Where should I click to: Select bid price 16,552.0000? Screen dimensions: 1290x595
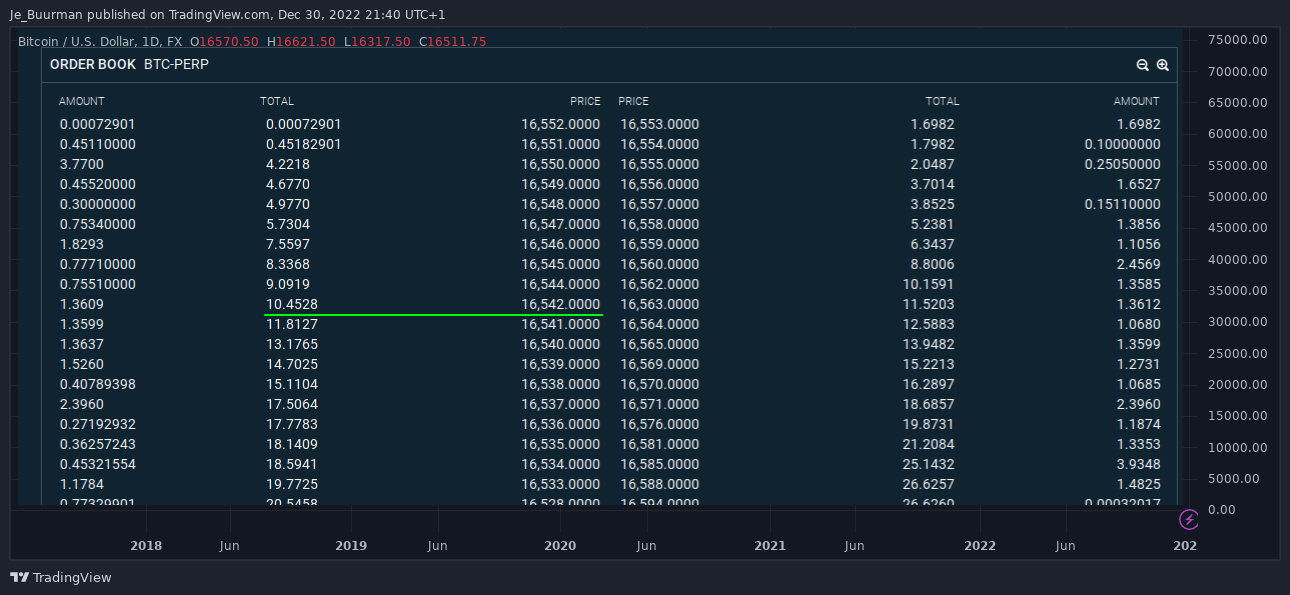pos(561,124)
